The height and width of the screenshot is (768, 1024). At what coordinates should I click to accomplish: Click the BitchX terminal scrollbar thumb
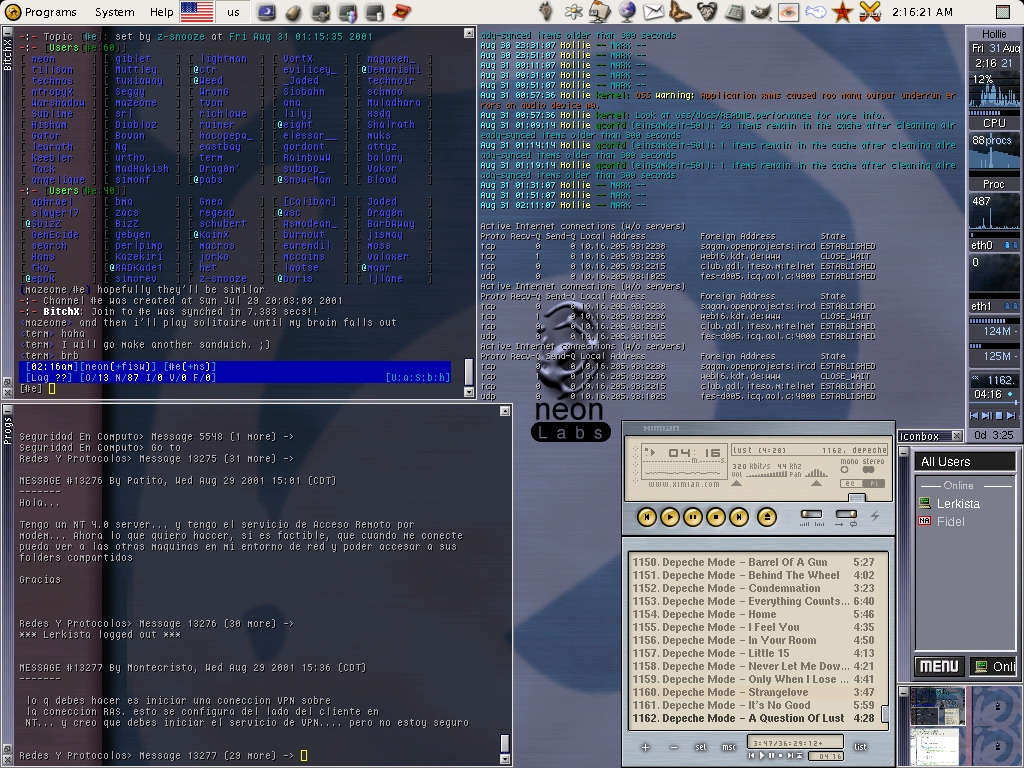click(468, 372)
